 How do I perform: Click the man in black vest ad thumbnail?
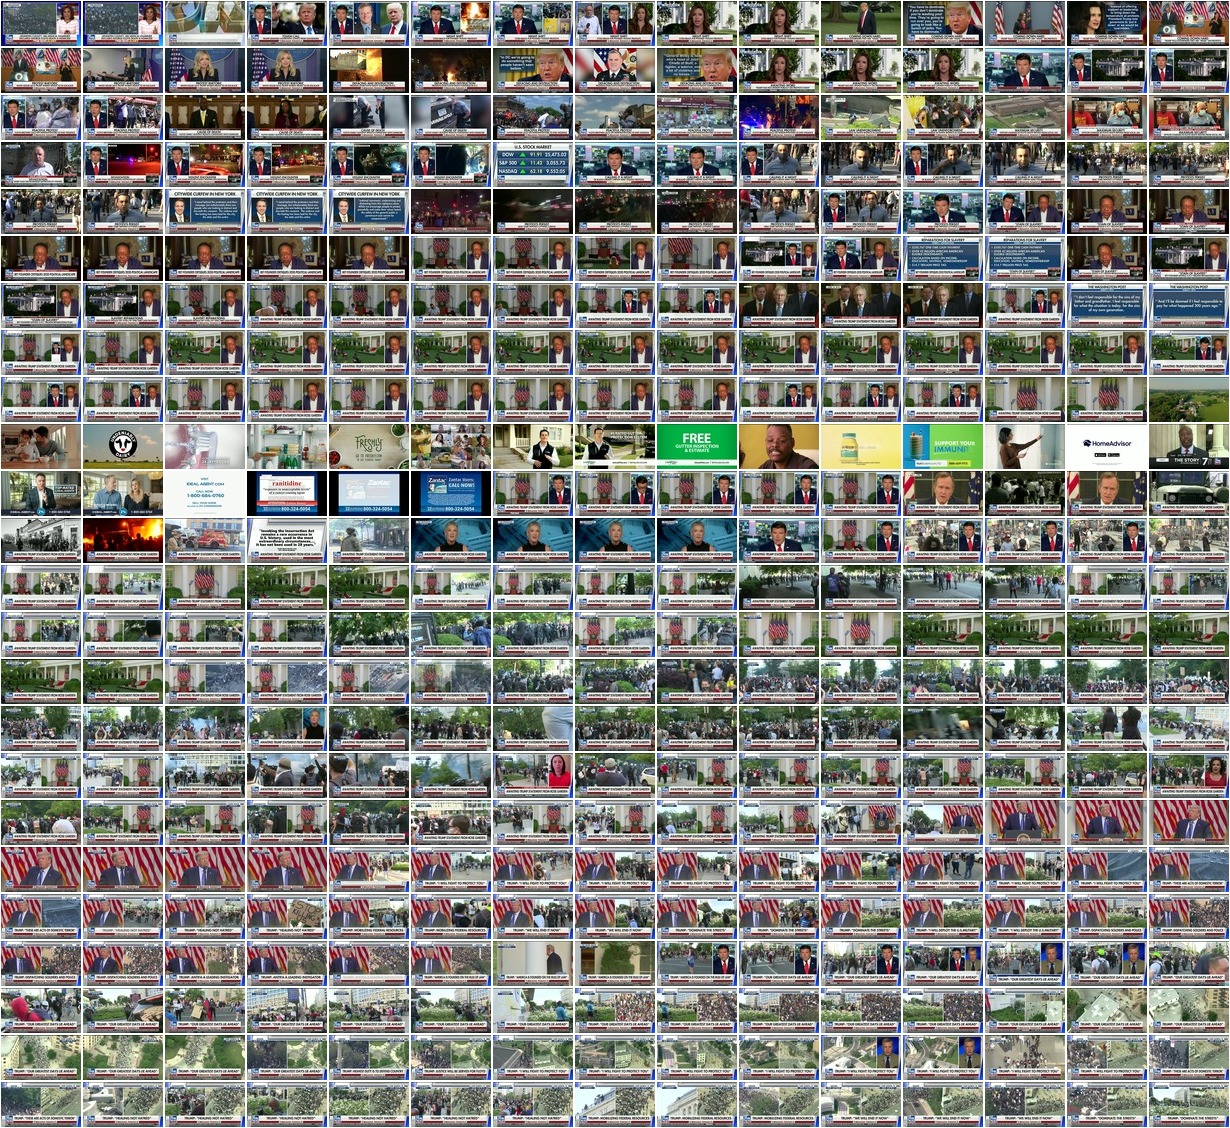[x=533, y=446]
